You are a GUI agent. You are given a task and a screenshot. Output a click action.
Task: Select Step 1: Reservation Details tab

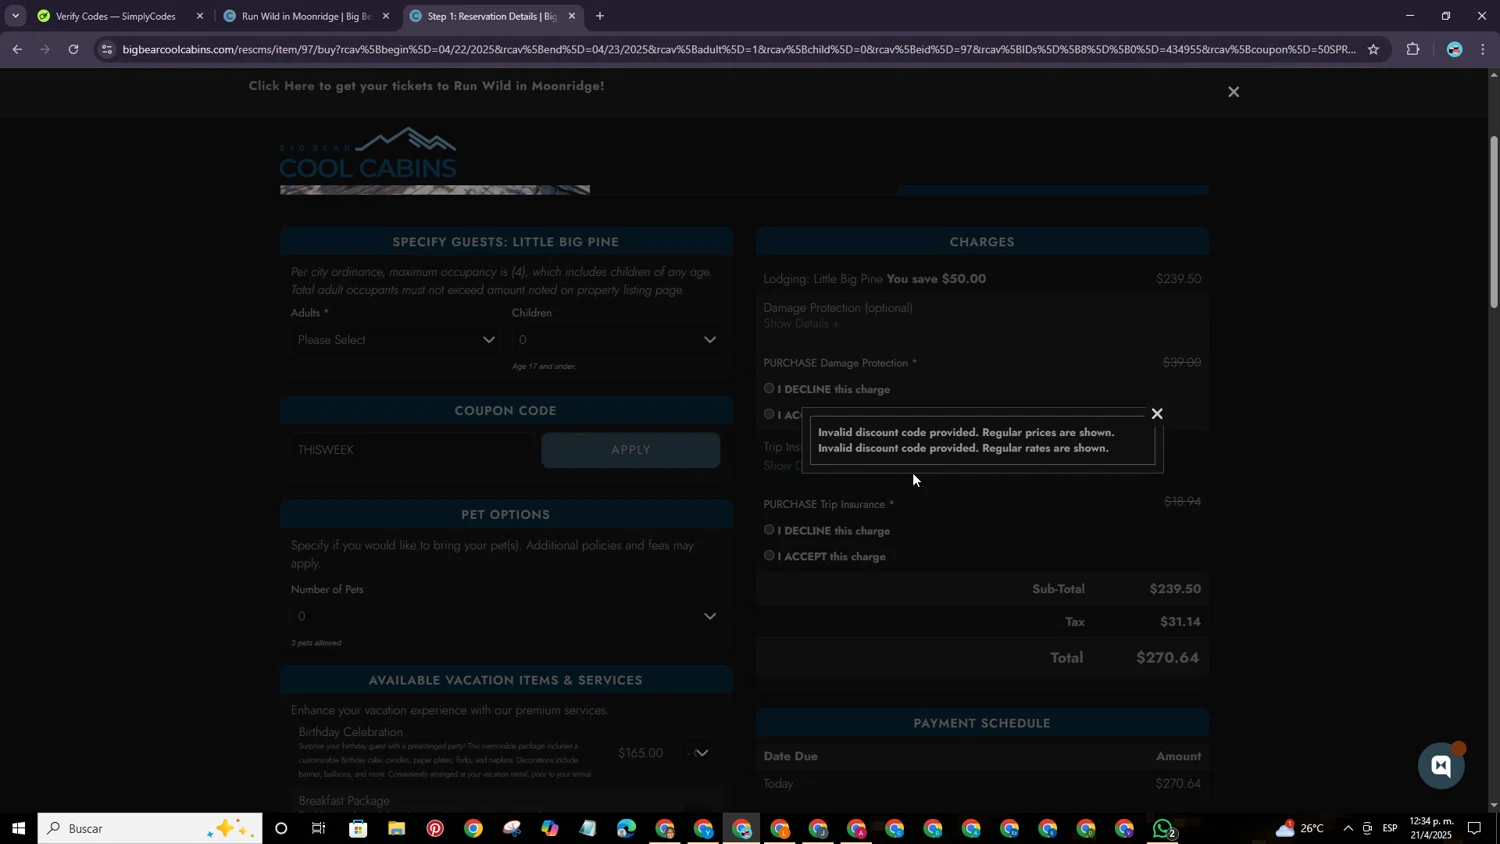coord(491,16)
